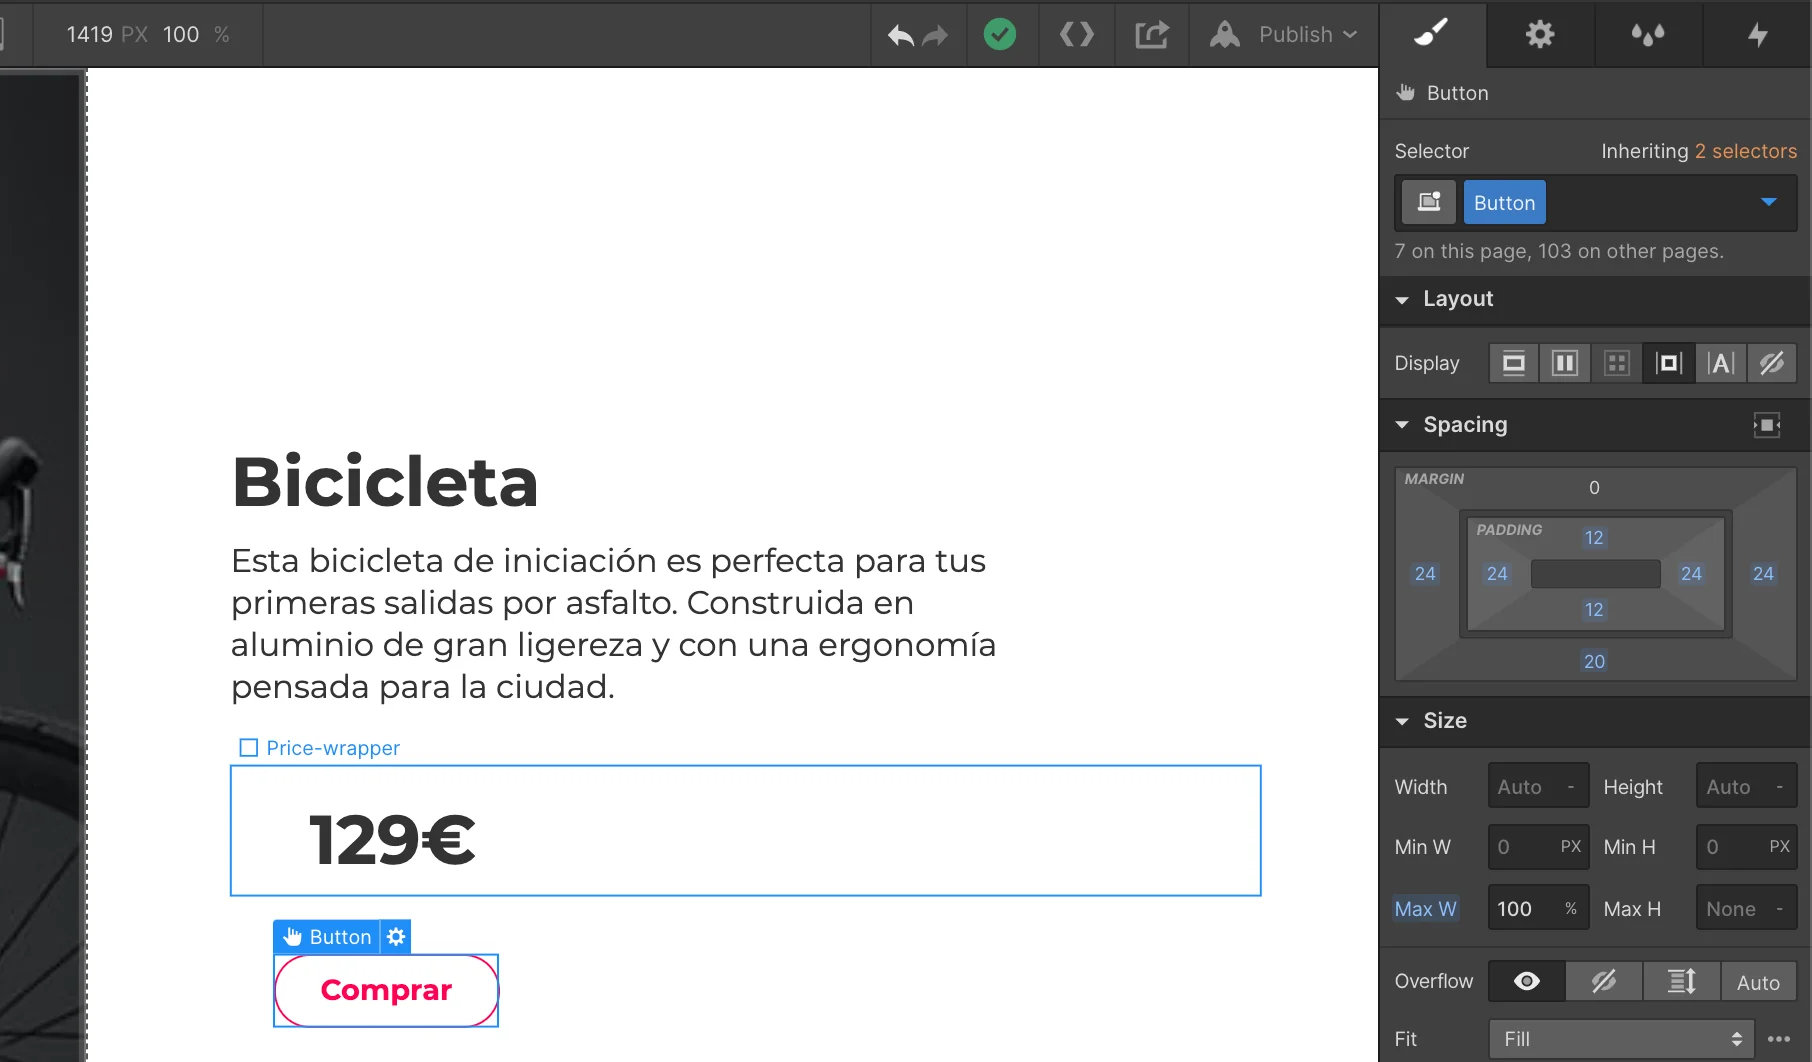Collapse the Spacing section
The width and height of the screenshot is (1812, 1062).
(x=1402, y=425)
